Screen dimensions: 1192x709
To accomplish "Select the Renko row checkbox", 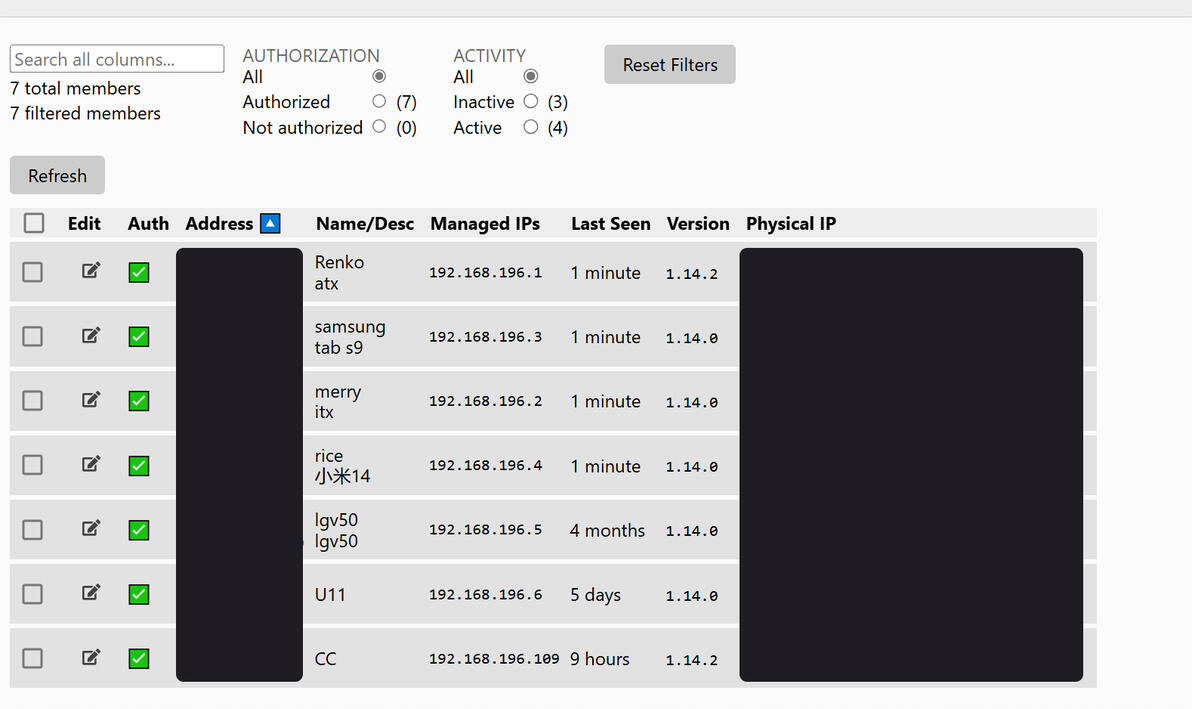I will pos(33,272).
